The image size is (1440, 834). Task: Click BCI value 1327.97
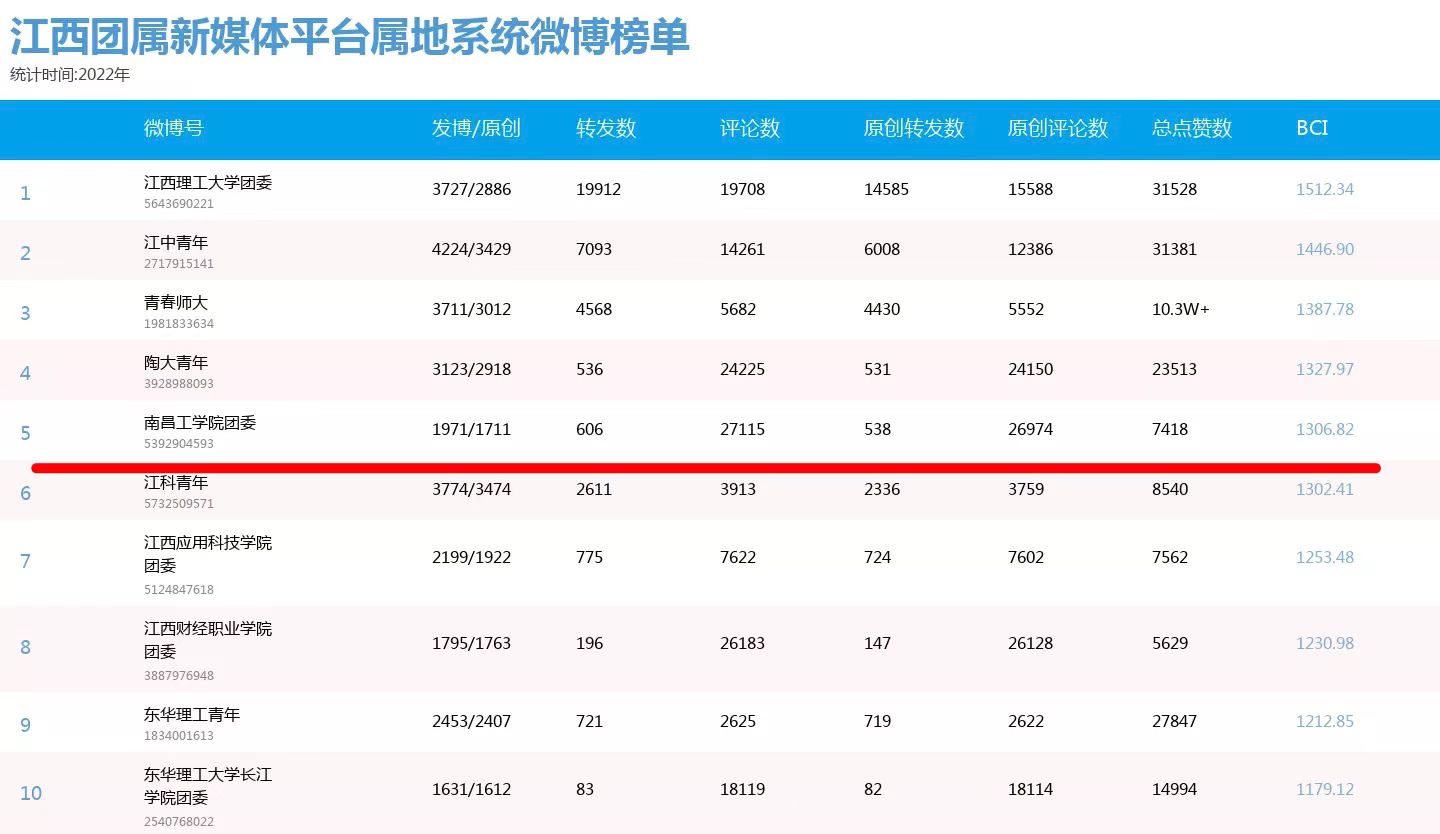pos(1325,369)
